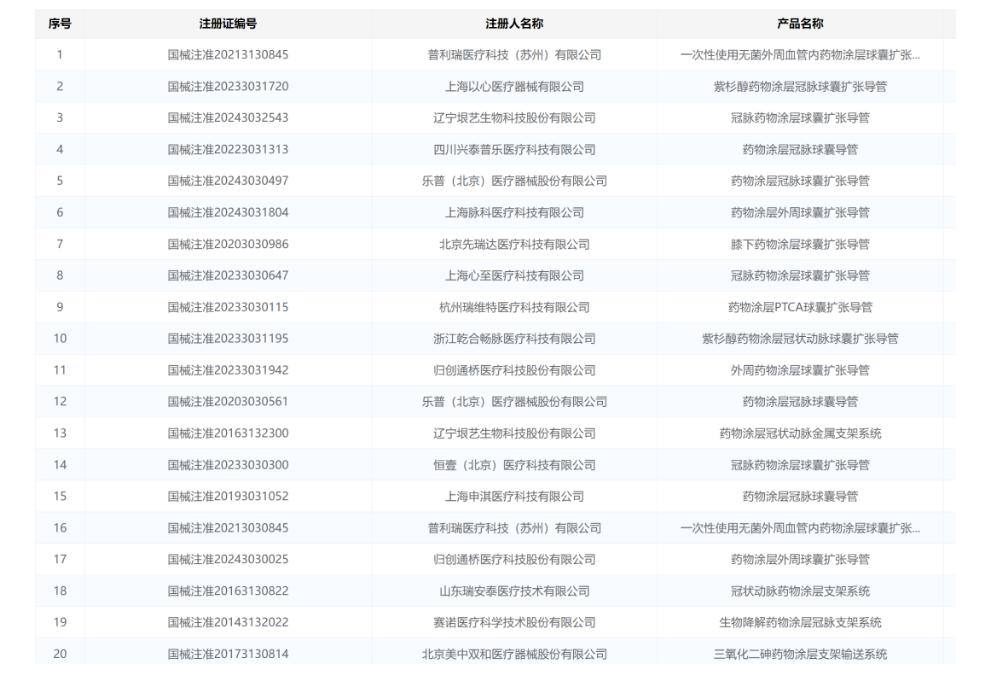Viewport: 1001px width, 687px height.
Task: Click the 序号 column header
Action: coord(60,24)
